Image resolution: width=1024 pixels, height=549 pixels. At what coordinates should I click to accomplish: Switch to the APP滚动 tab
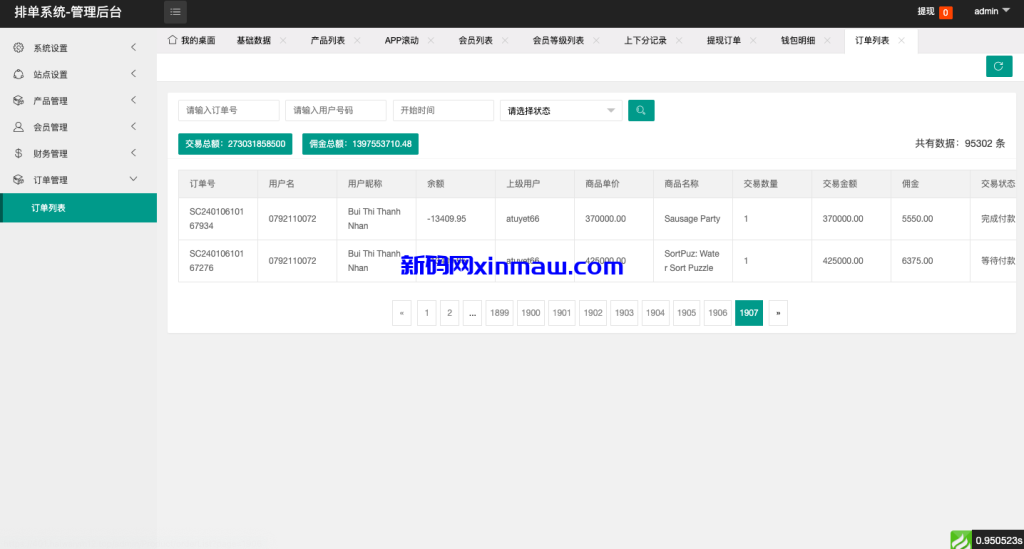coord(402,40)
